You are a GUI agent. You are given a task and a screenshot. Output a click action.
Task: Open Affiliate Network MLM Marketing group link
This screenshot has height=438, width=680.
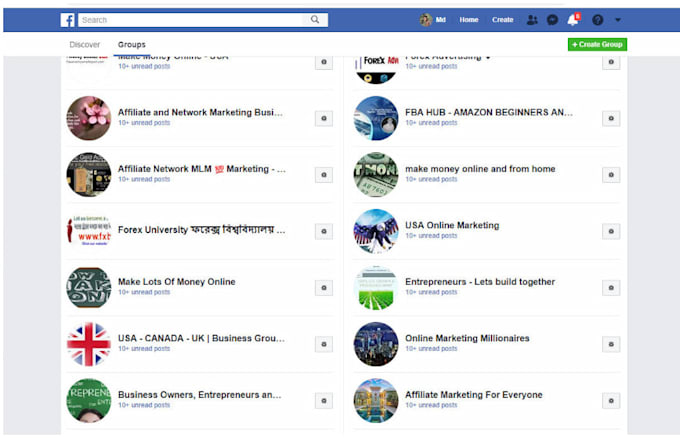pos(202,169)
